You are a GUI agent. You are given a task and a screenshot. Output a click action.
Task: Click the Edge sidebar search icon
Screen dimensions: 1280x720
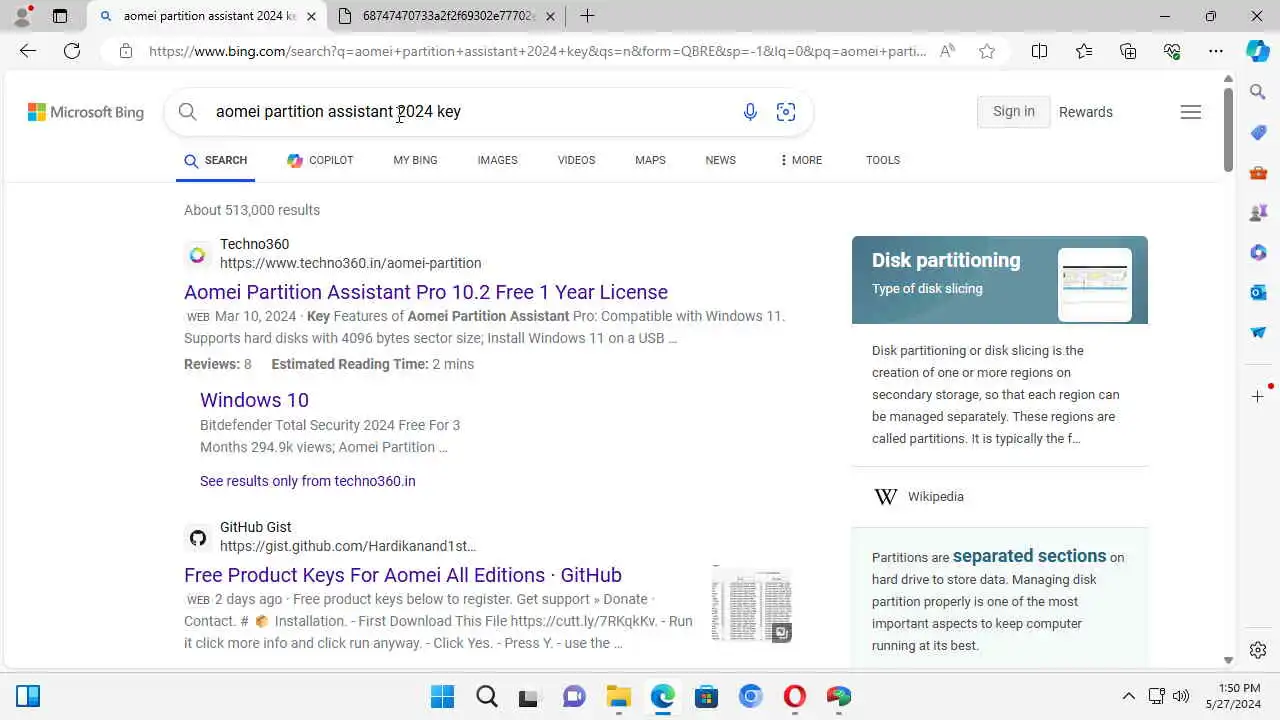point(1258,92)
